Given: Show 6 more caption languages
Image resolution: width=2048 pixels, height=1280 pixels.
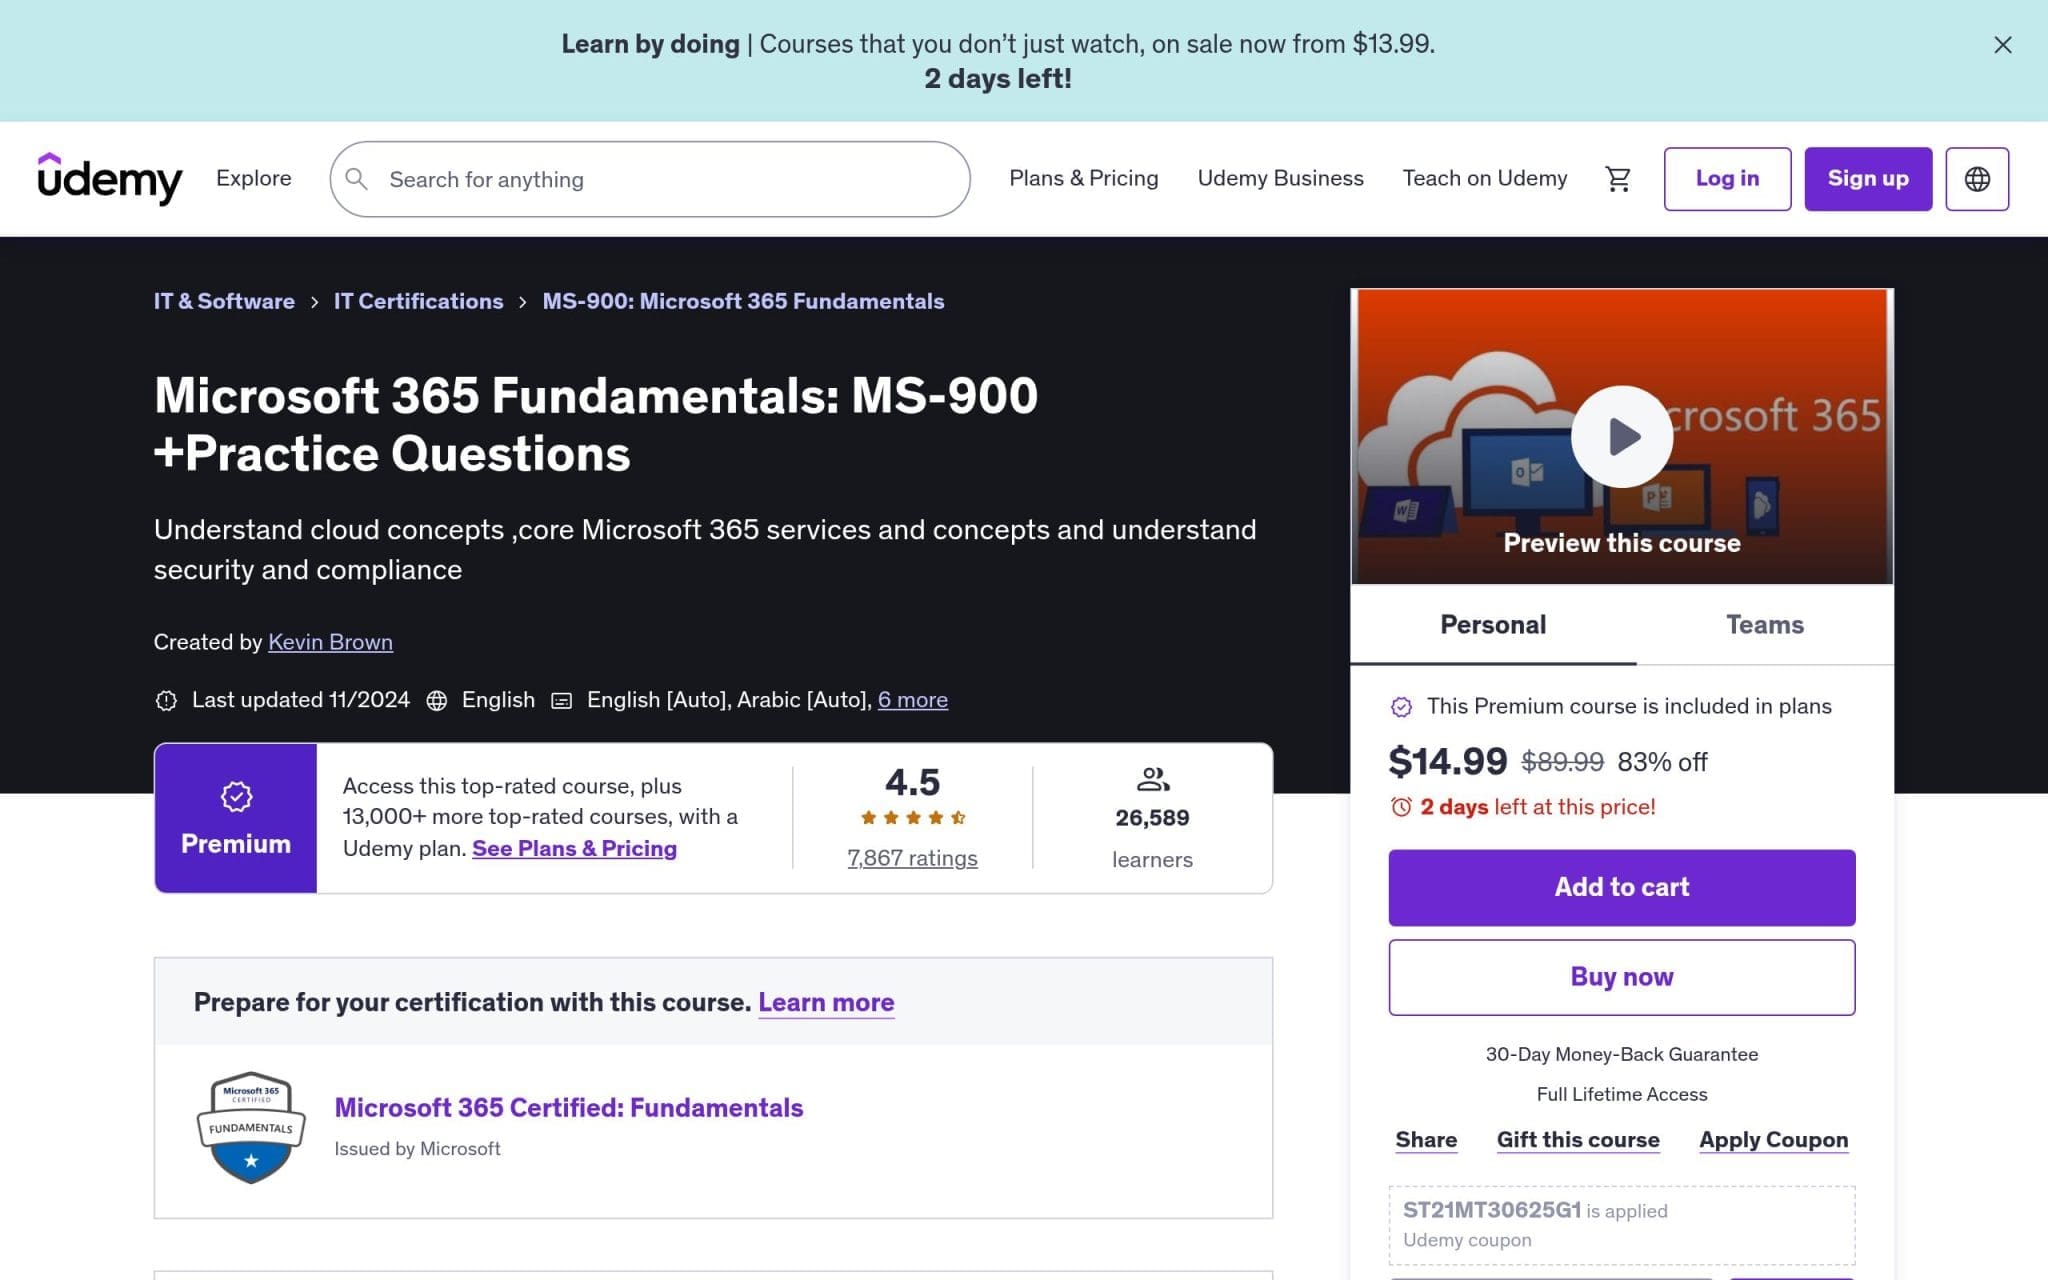Looking at the screenshot, I should [x=912, y=700].
